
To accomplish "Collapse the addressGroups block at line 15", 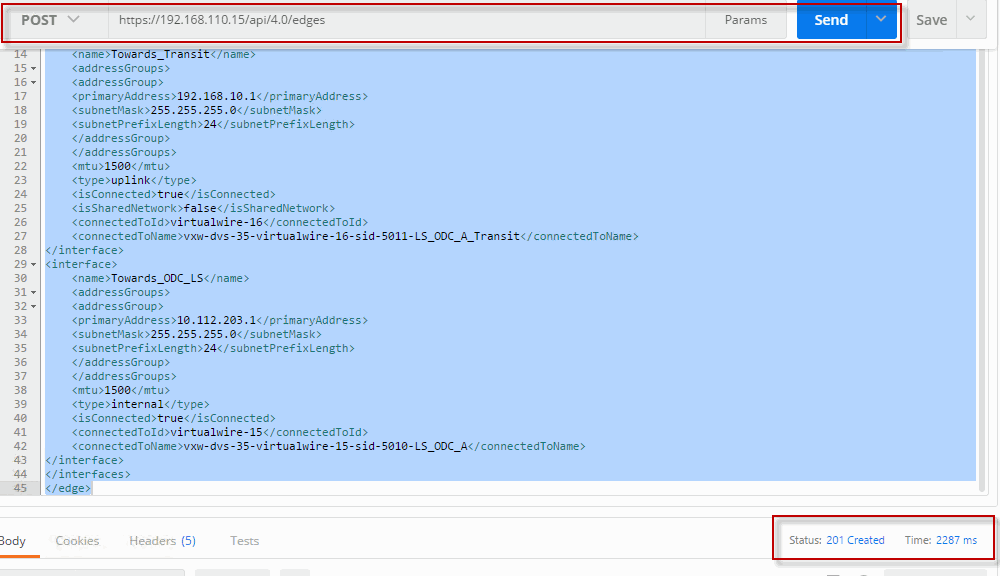I will pos(36,69).
